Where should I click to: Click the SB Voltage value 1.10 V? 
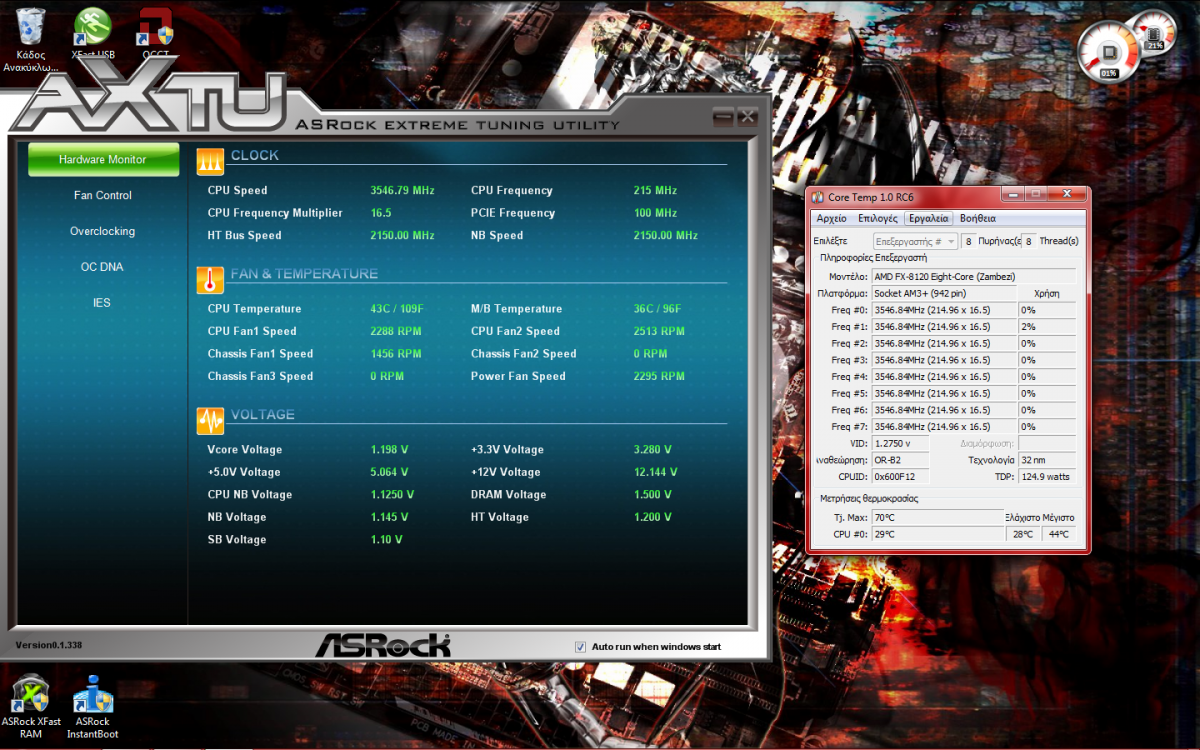click(386, 540)
